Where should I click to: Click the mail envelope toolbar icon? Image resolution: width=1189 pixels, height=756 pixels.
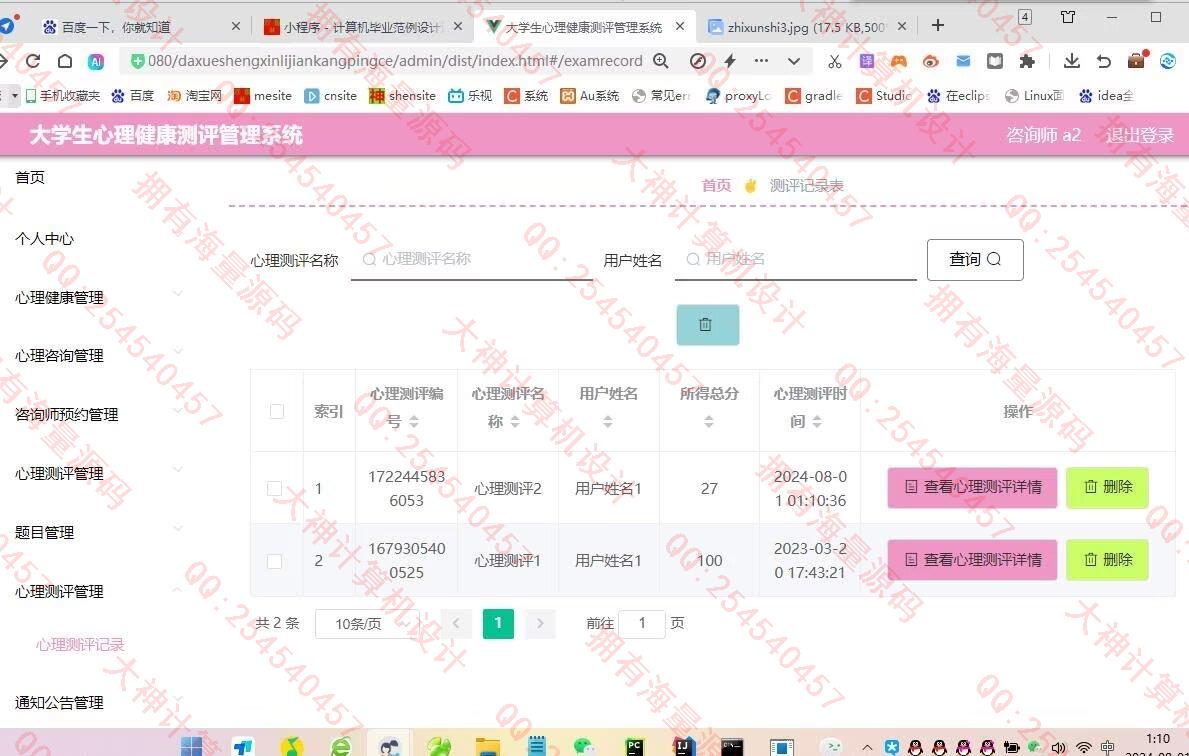click(963, 61)
